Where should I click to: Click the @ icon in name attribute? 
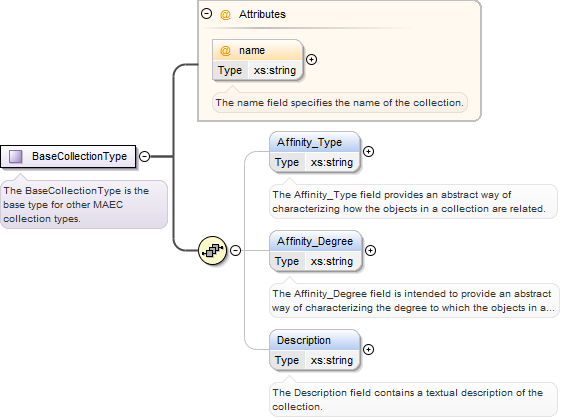point(225,50)
